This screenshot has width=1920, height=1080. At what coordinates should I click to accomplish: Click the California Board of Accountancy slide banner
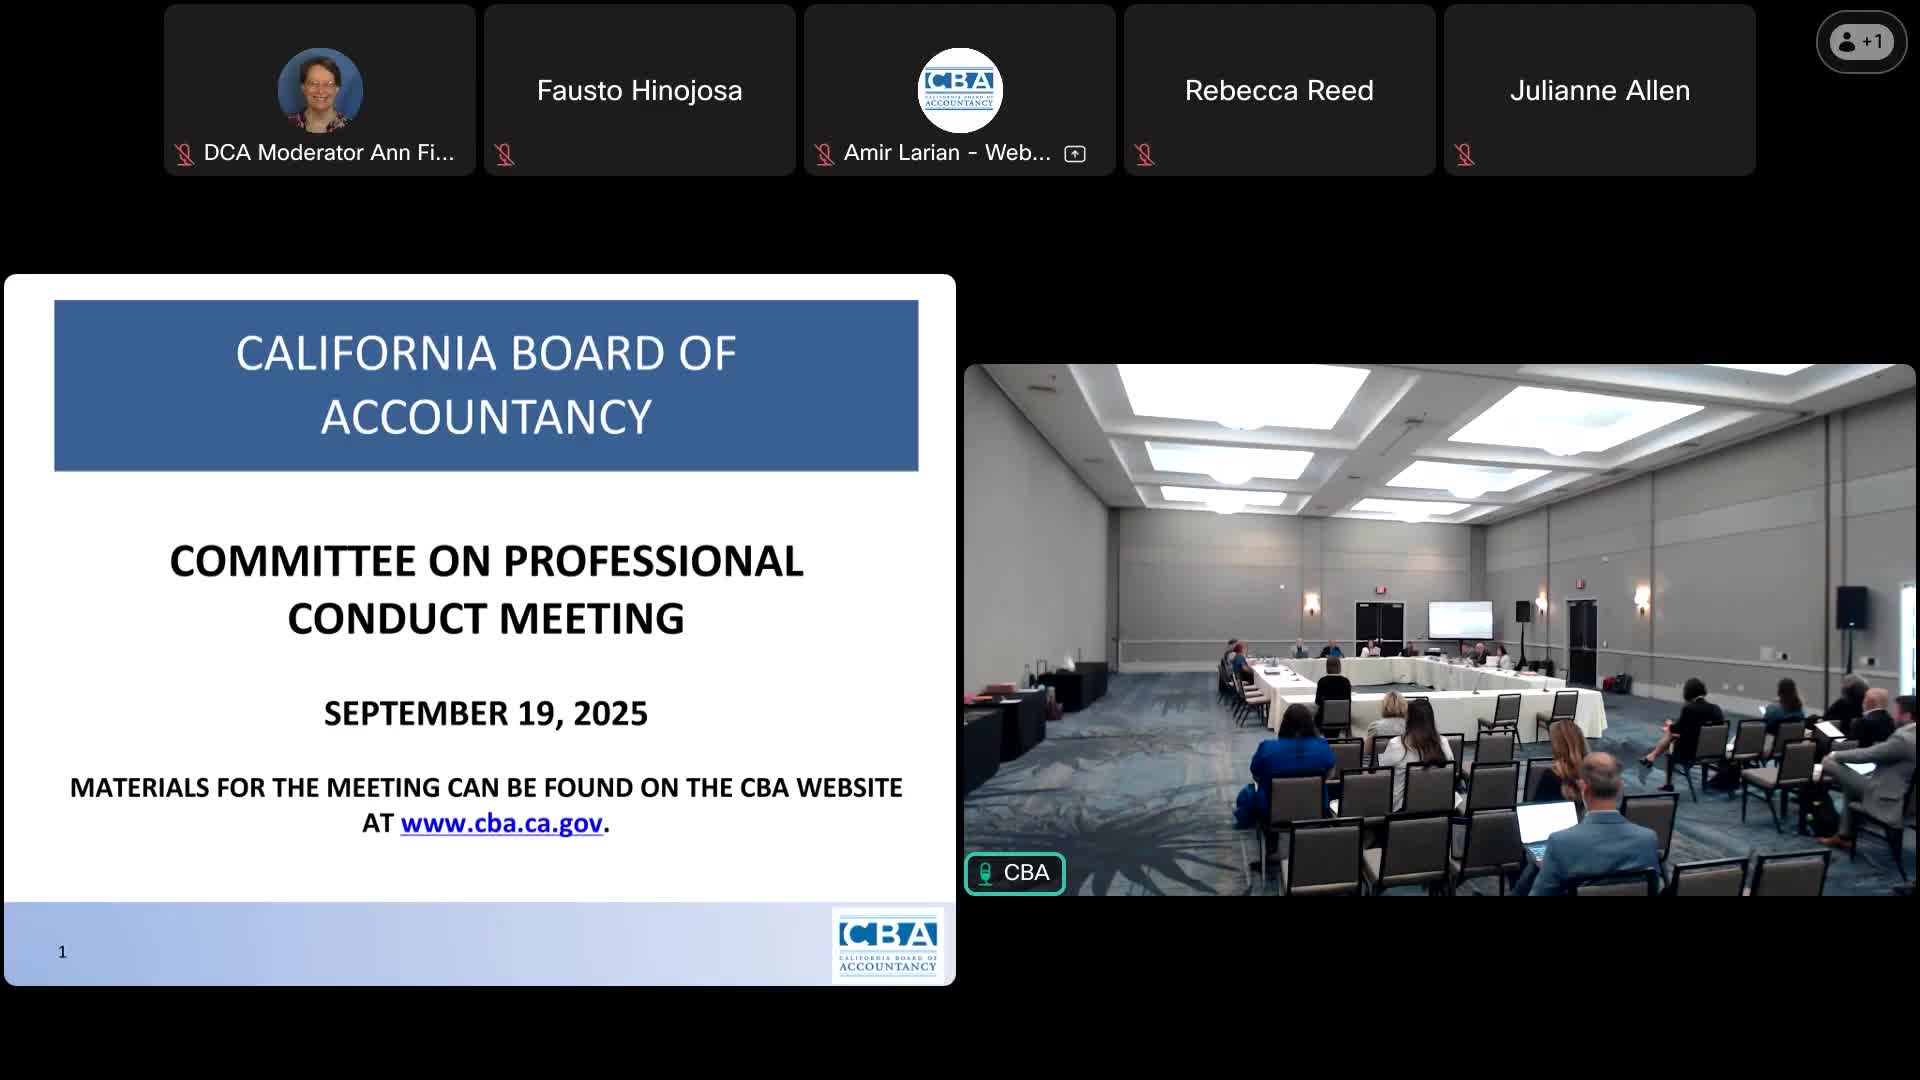(486, 385)
